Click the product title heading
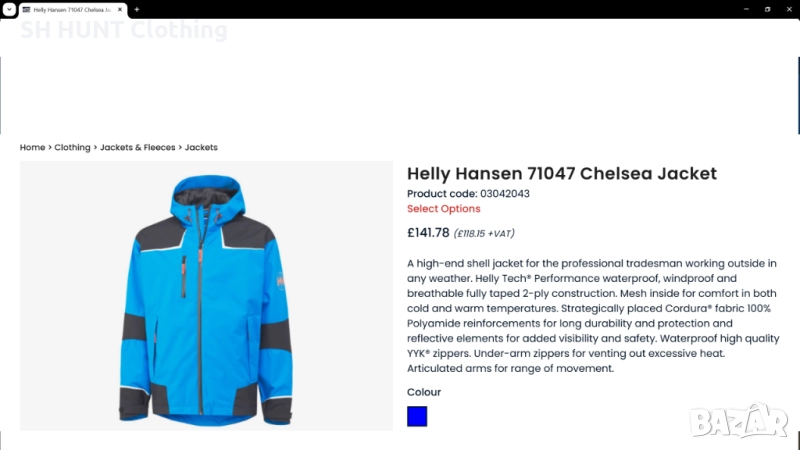The image size is (800, 450). click(x=562, y=173)
